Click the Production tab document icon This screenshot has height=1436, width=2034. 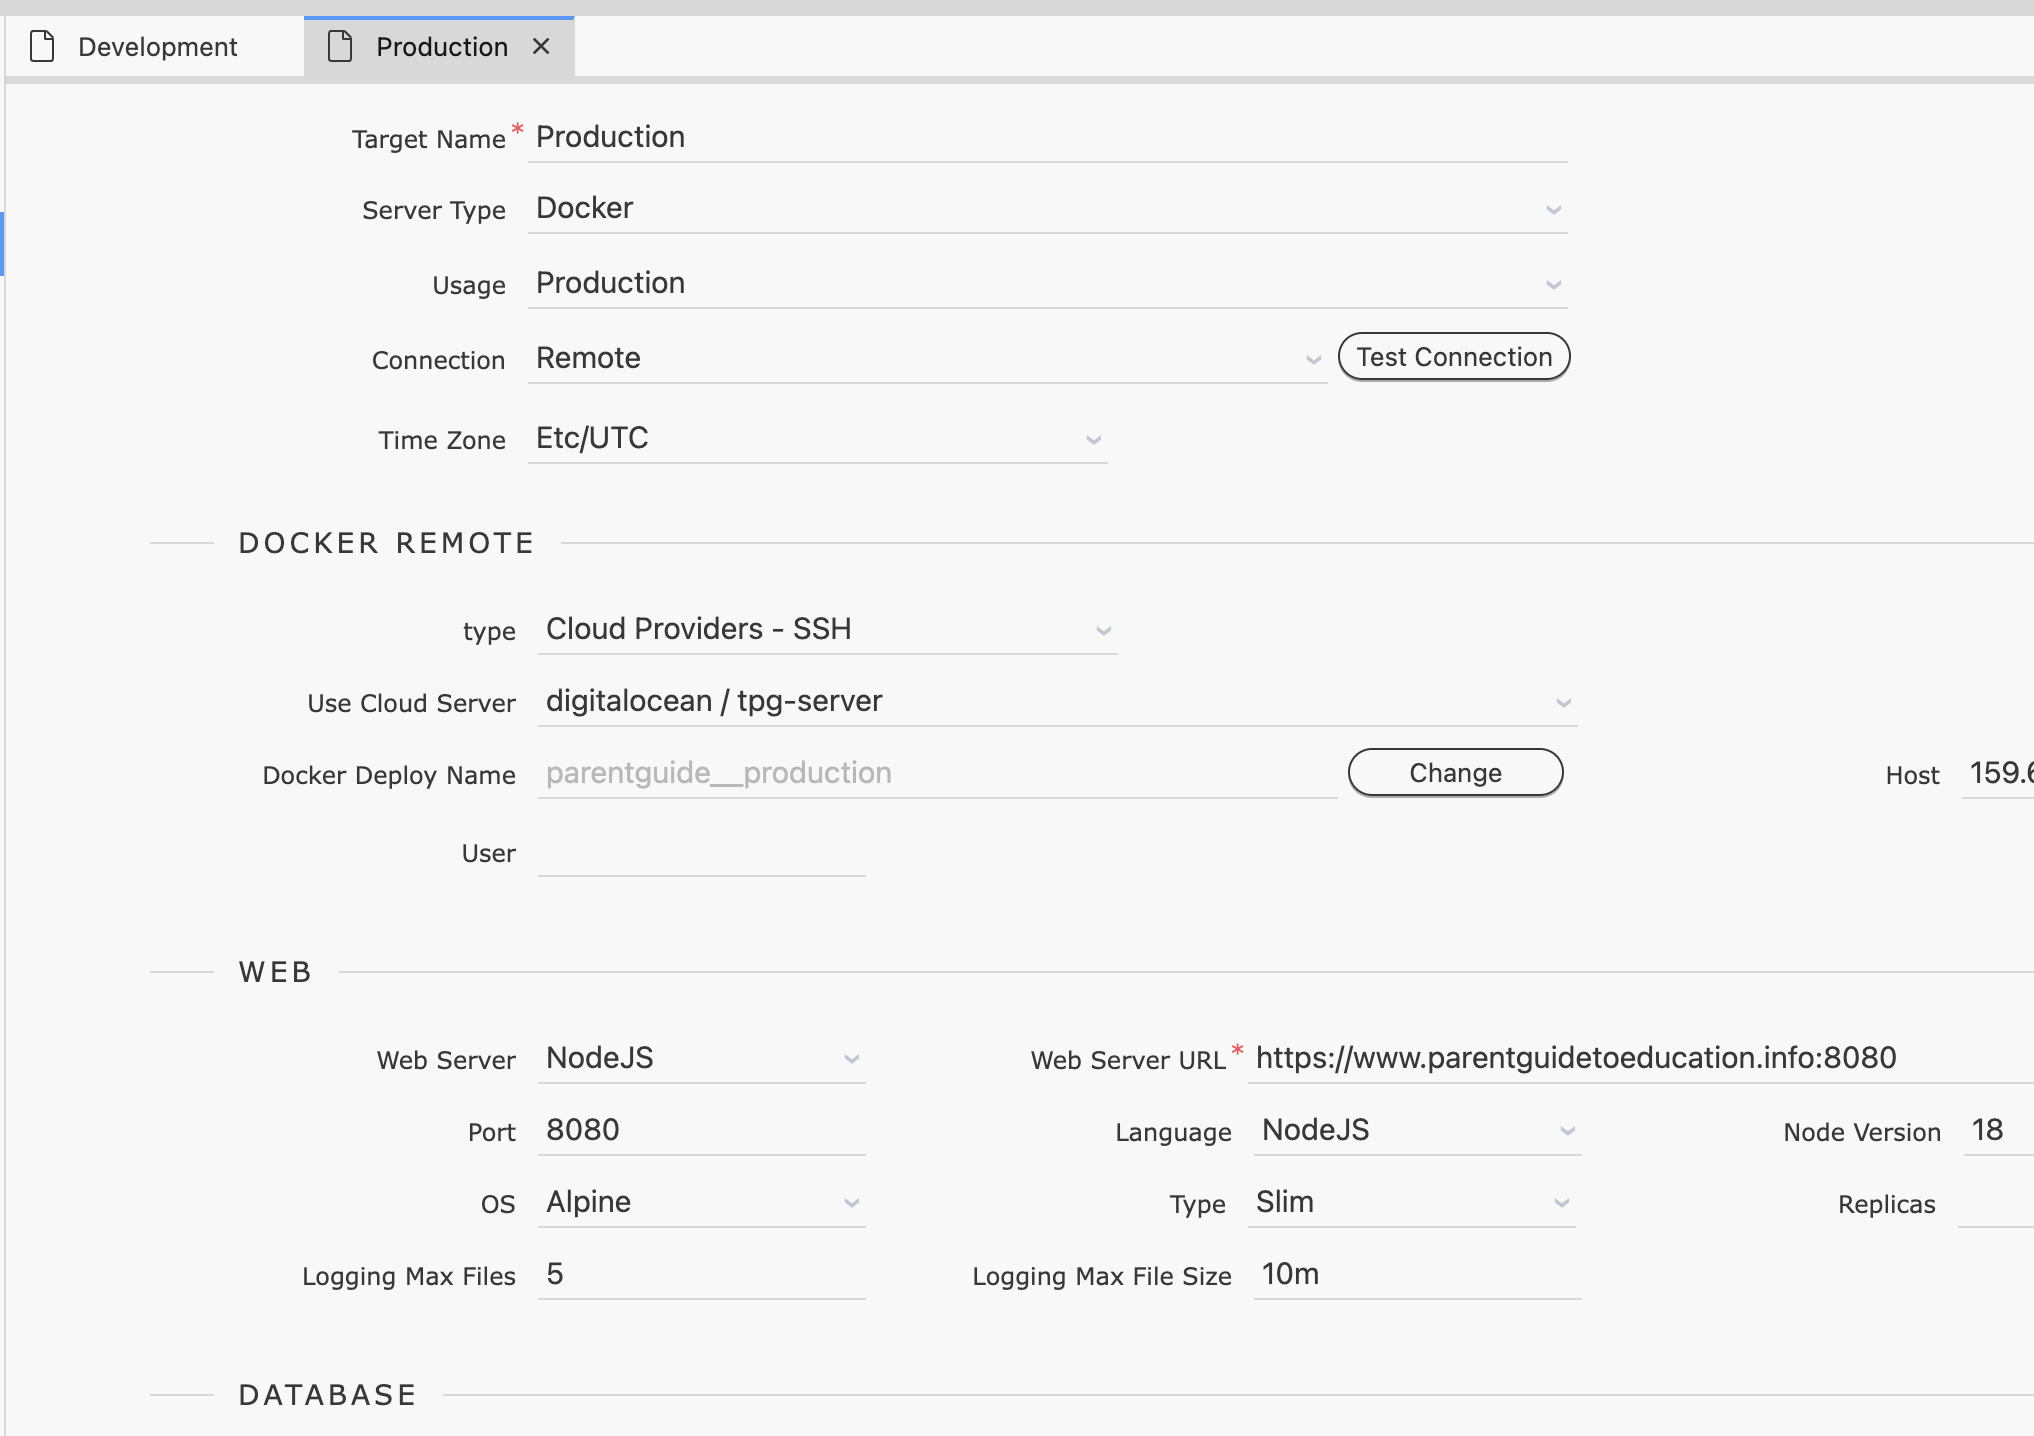click(340, 46)
